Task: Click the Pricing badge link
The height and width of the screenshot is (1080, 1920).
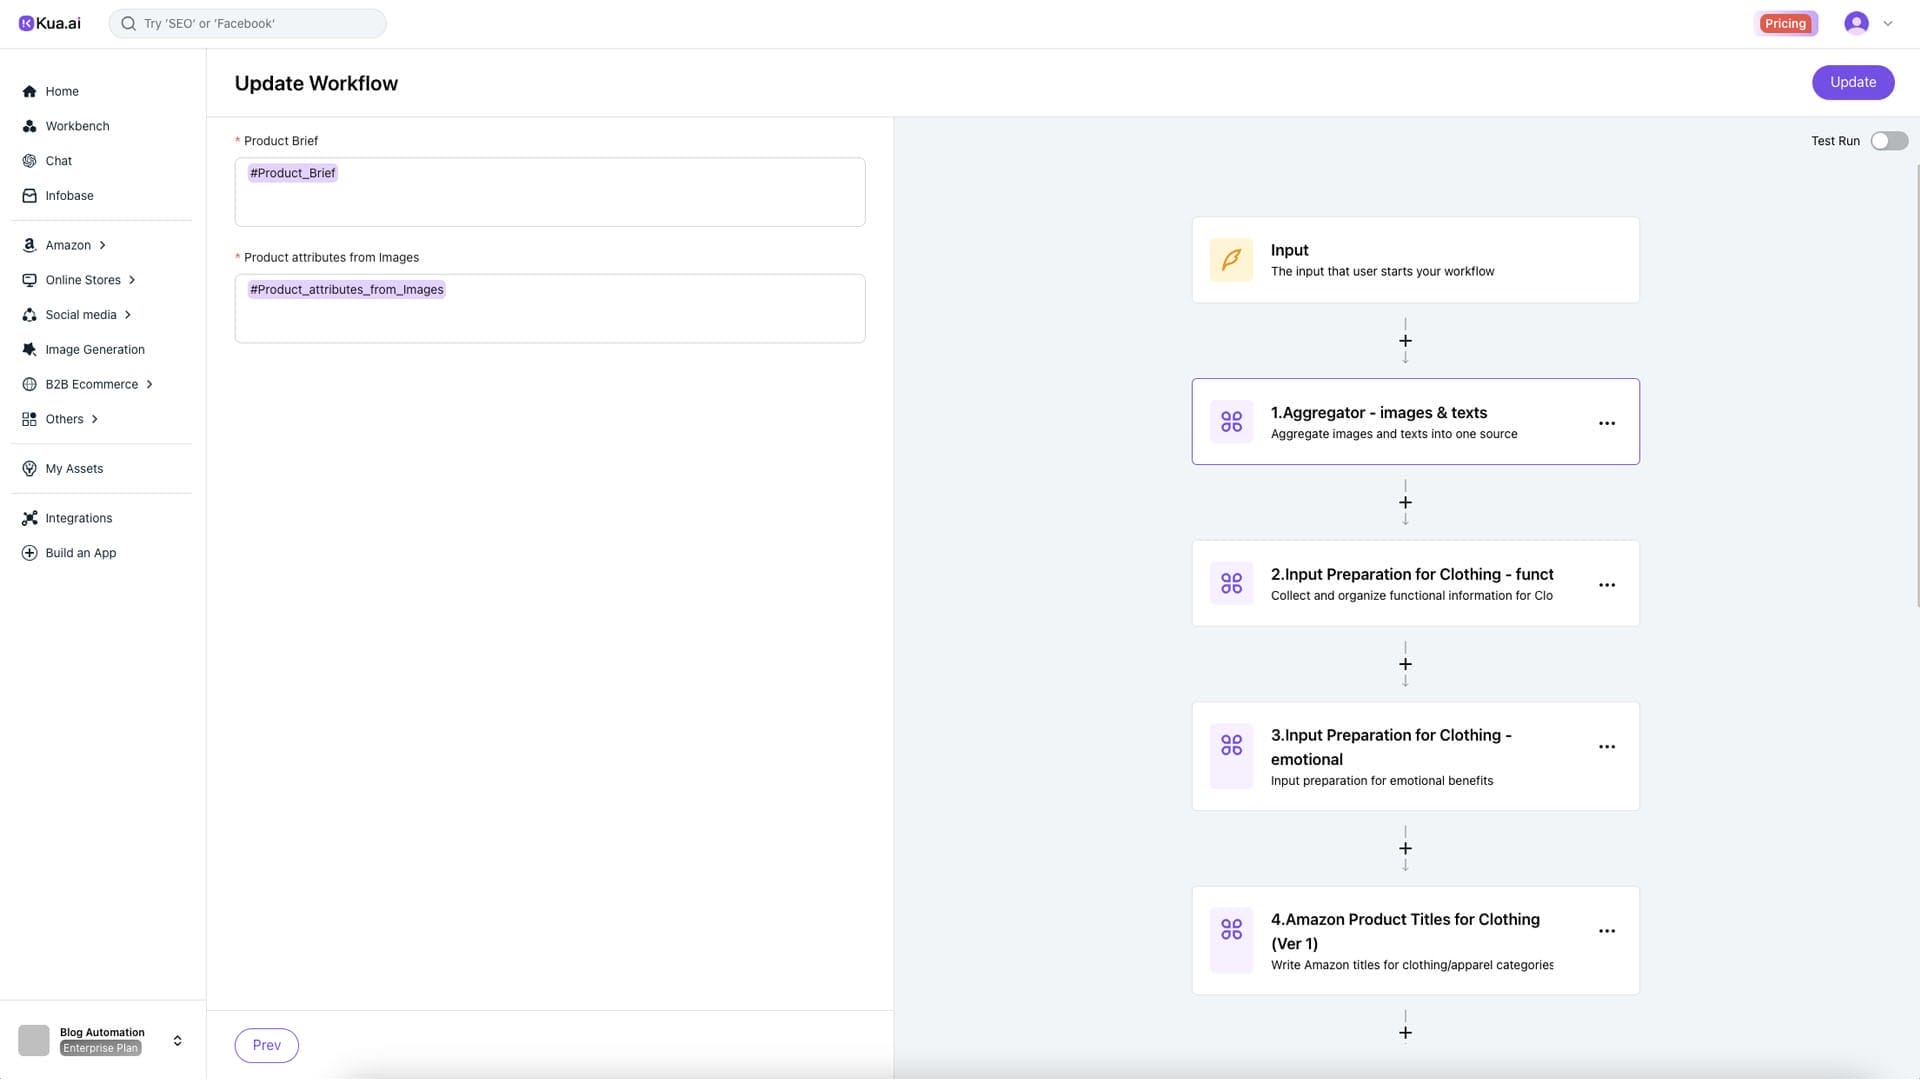Action: tap(1785, 23)
